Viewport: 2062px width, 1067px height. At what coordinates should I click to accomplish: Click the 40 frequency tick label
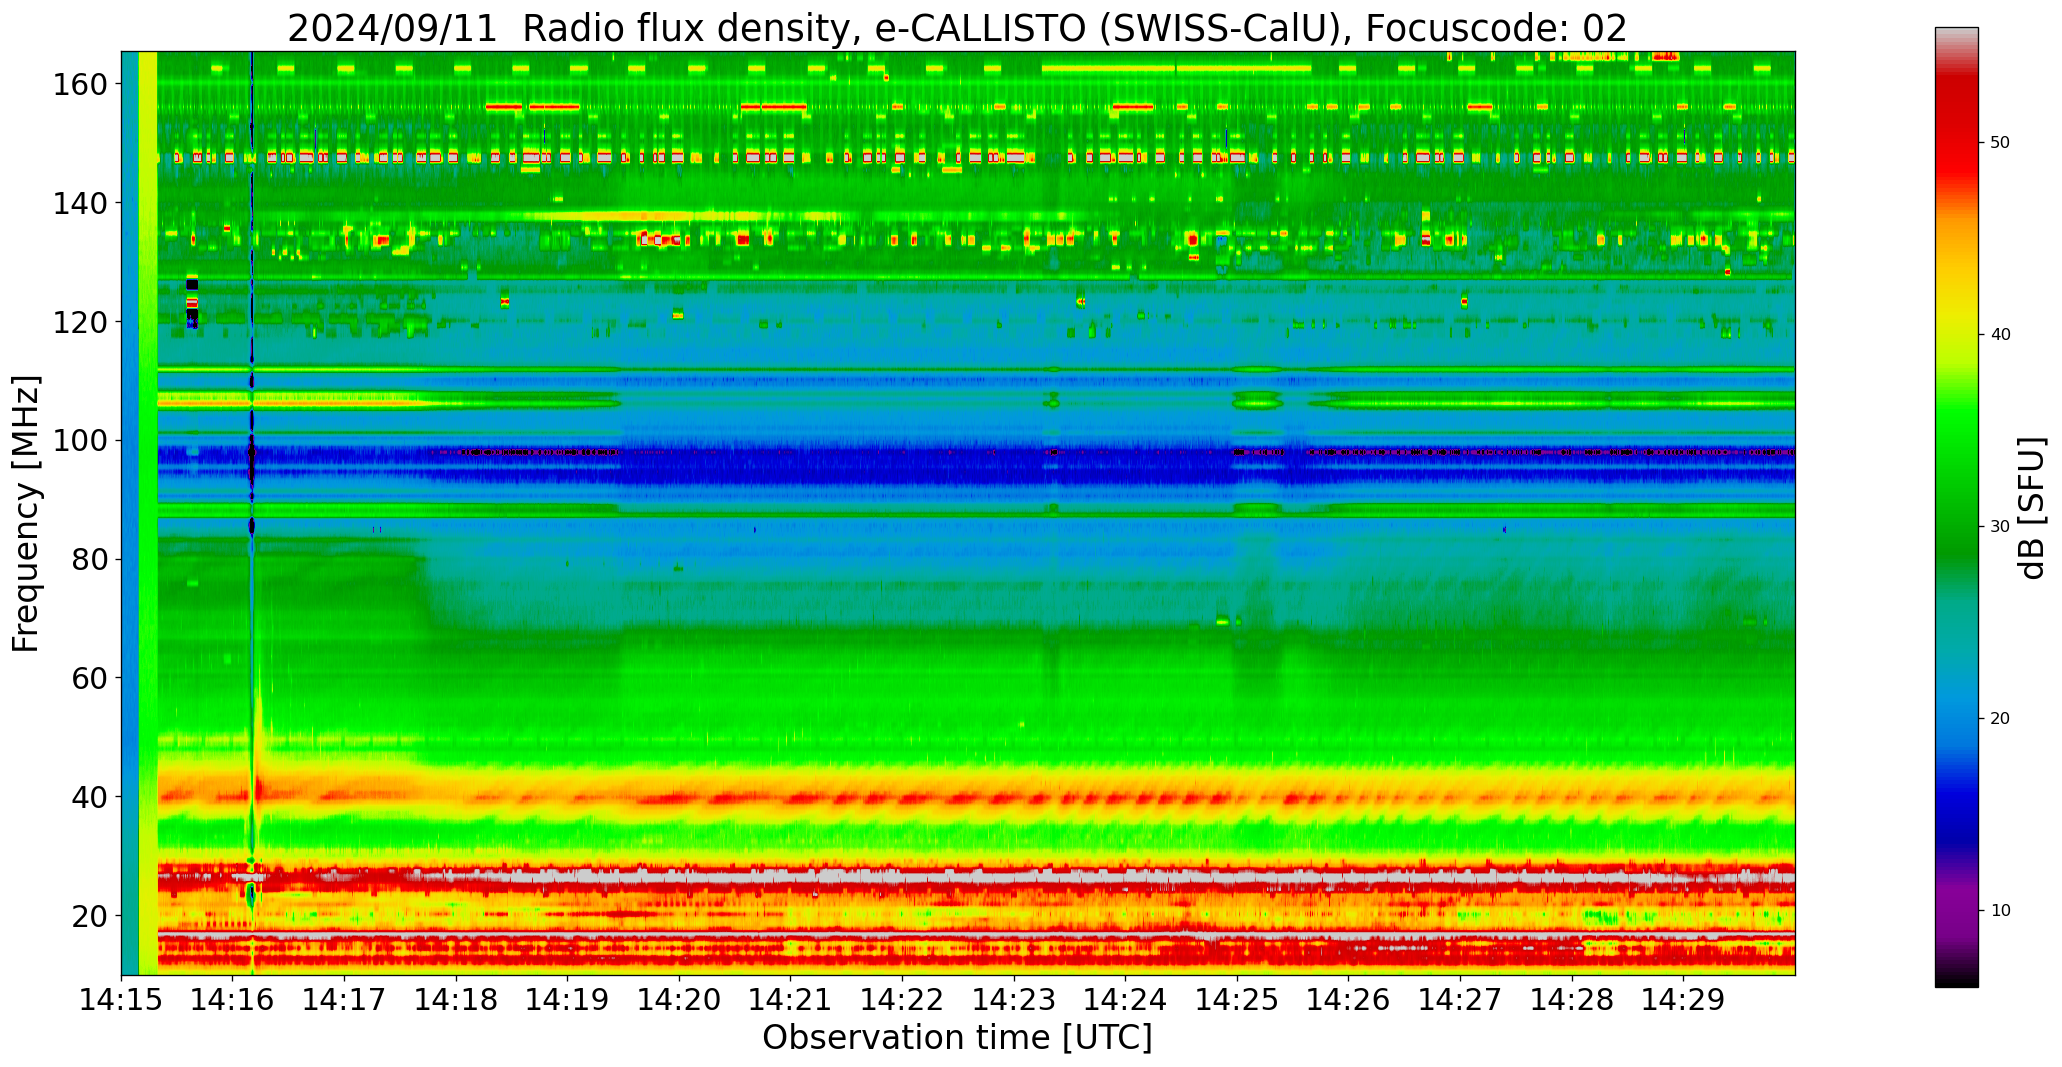(x=89, y=797)
